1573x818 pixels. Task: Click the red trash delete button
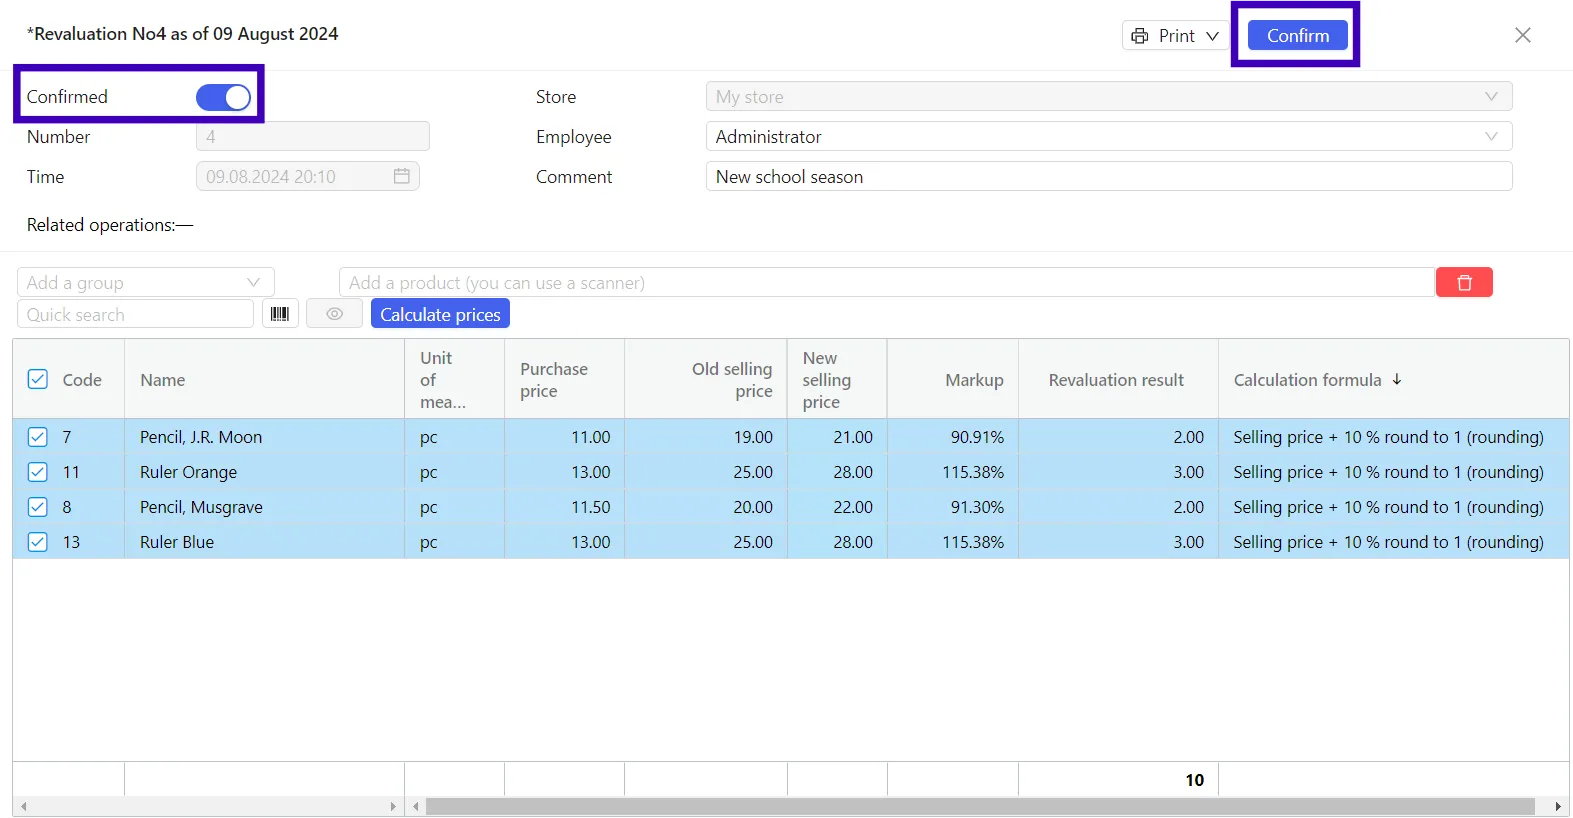(1464, 283)
